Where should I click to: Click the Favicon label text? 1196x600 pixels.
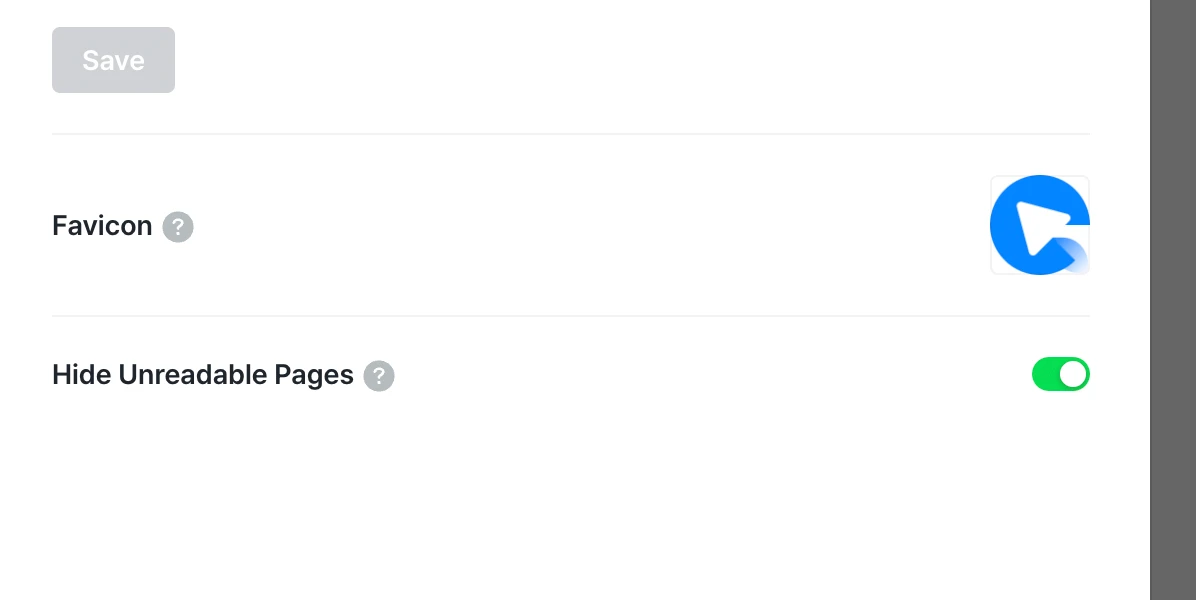pyautogui.click(x=102, y=226)
